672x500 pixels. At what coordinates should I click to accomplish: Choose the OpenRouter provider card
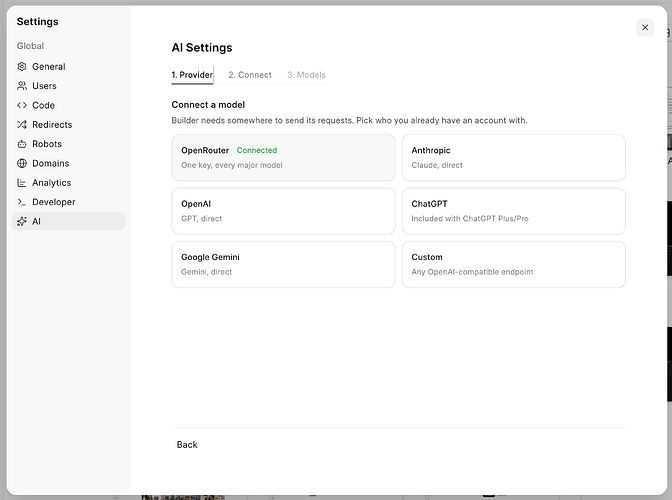coord(283,158)
